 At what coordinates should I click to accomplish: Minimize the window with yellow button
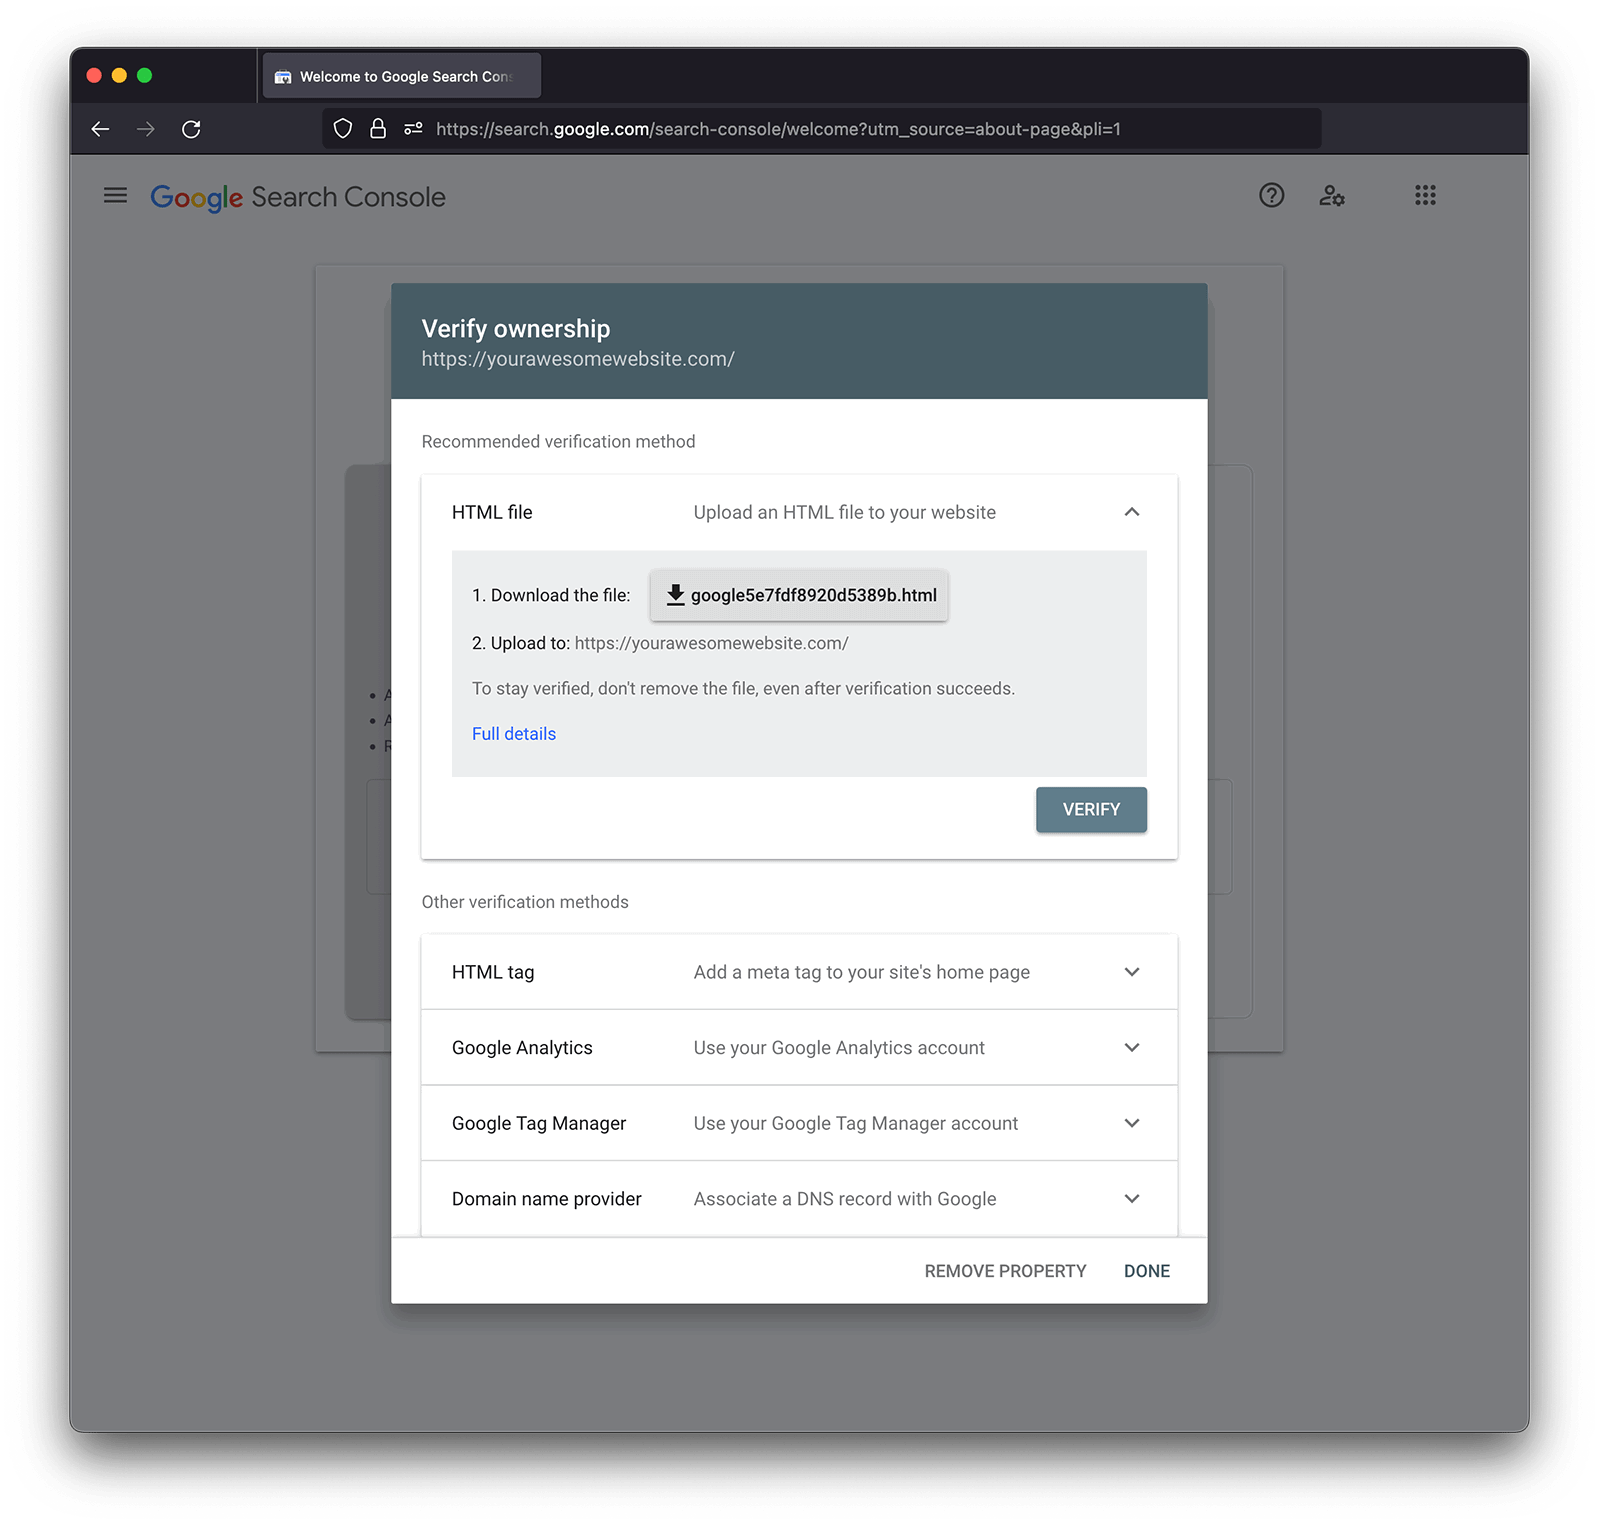coord(119,76)
